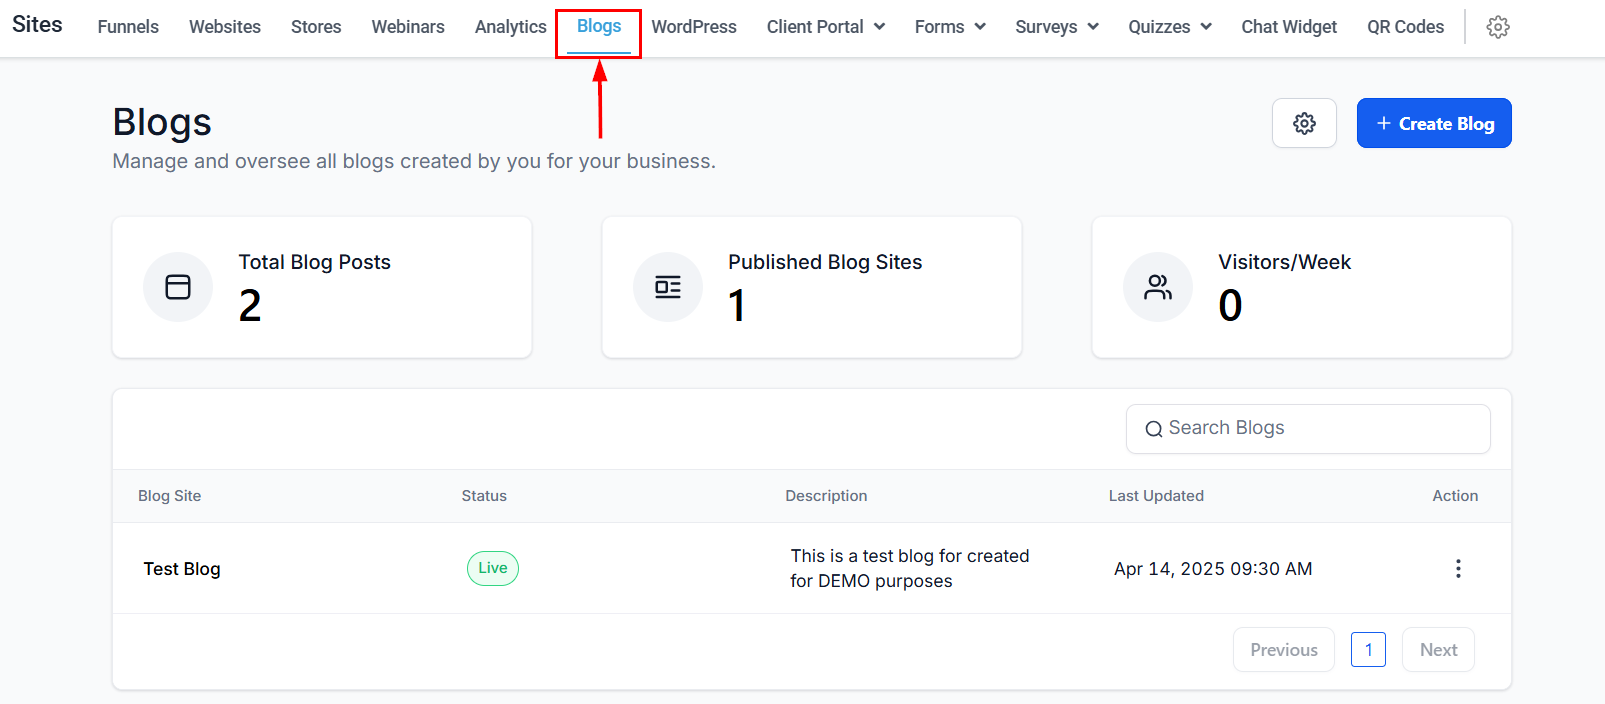This screenshot has height=704, width=1605.
Task: Click the magnifier icon in Search Blogs
Action: pos(1154,429)
